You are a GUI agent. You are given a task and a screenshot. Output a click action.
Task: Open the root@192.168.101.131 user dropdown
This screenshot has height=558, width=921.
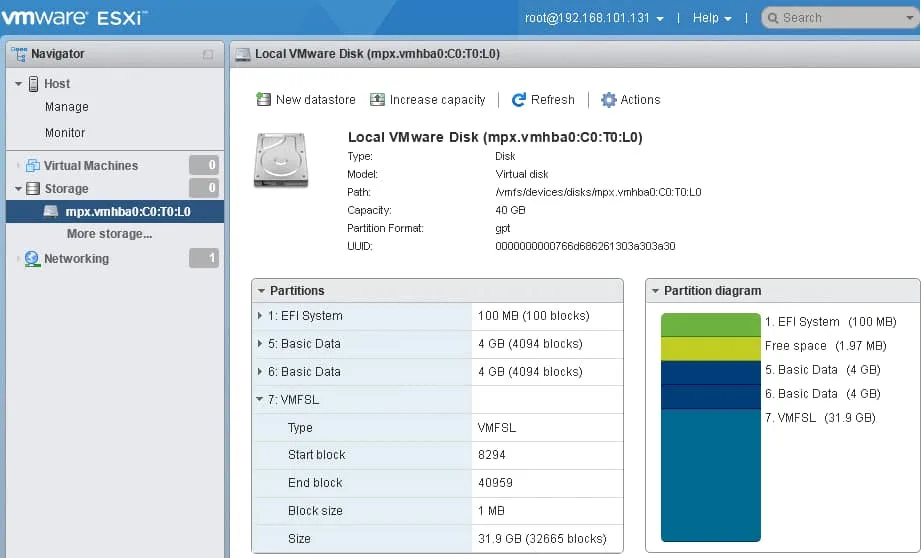(594, 18)
